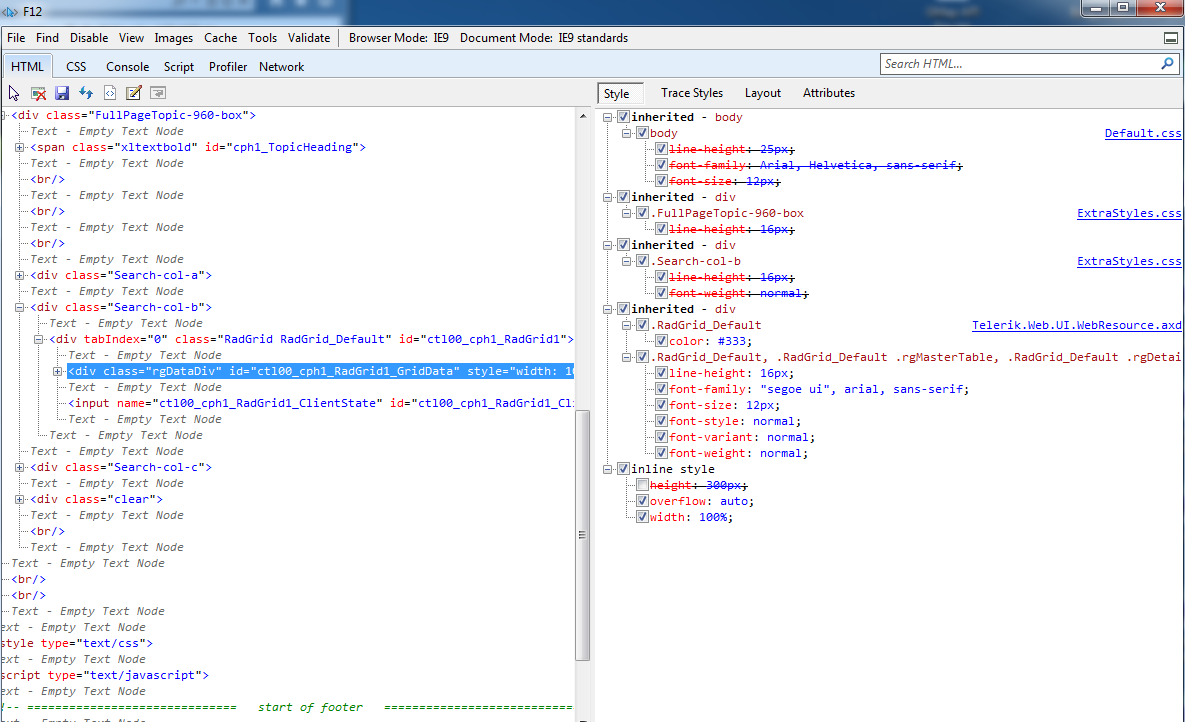Image resolution: width=1185 pixels, height=722 pixels.
Task: Click the Save HTML floppy disk icon
Action: tap(62, 93)
